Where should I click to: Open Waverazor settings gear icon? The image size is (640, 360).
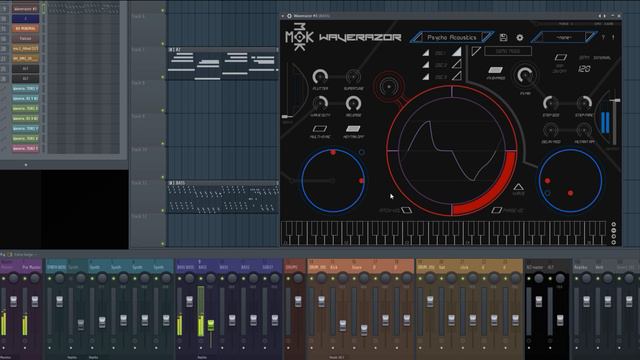click(x=519, y=38)
